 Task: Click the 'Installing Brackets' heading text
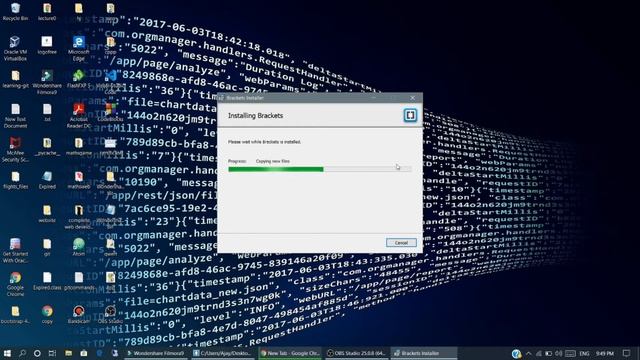pos(256,116)
